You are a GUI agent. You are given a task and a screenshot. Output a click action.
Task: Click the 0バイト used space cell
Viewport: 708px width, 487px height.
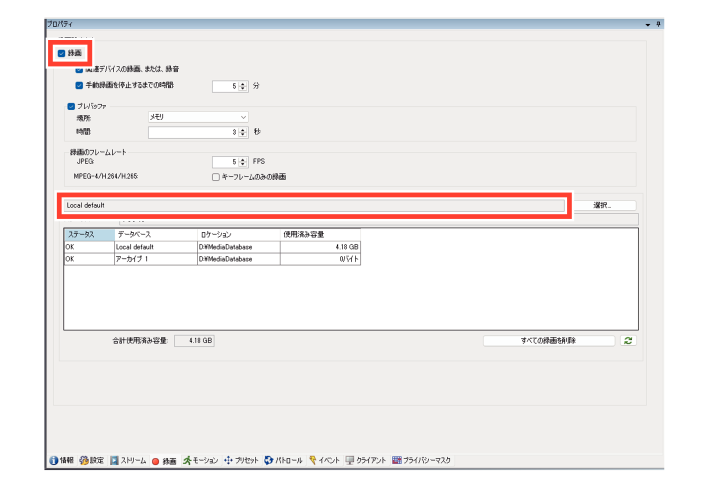tap(321, 259)
